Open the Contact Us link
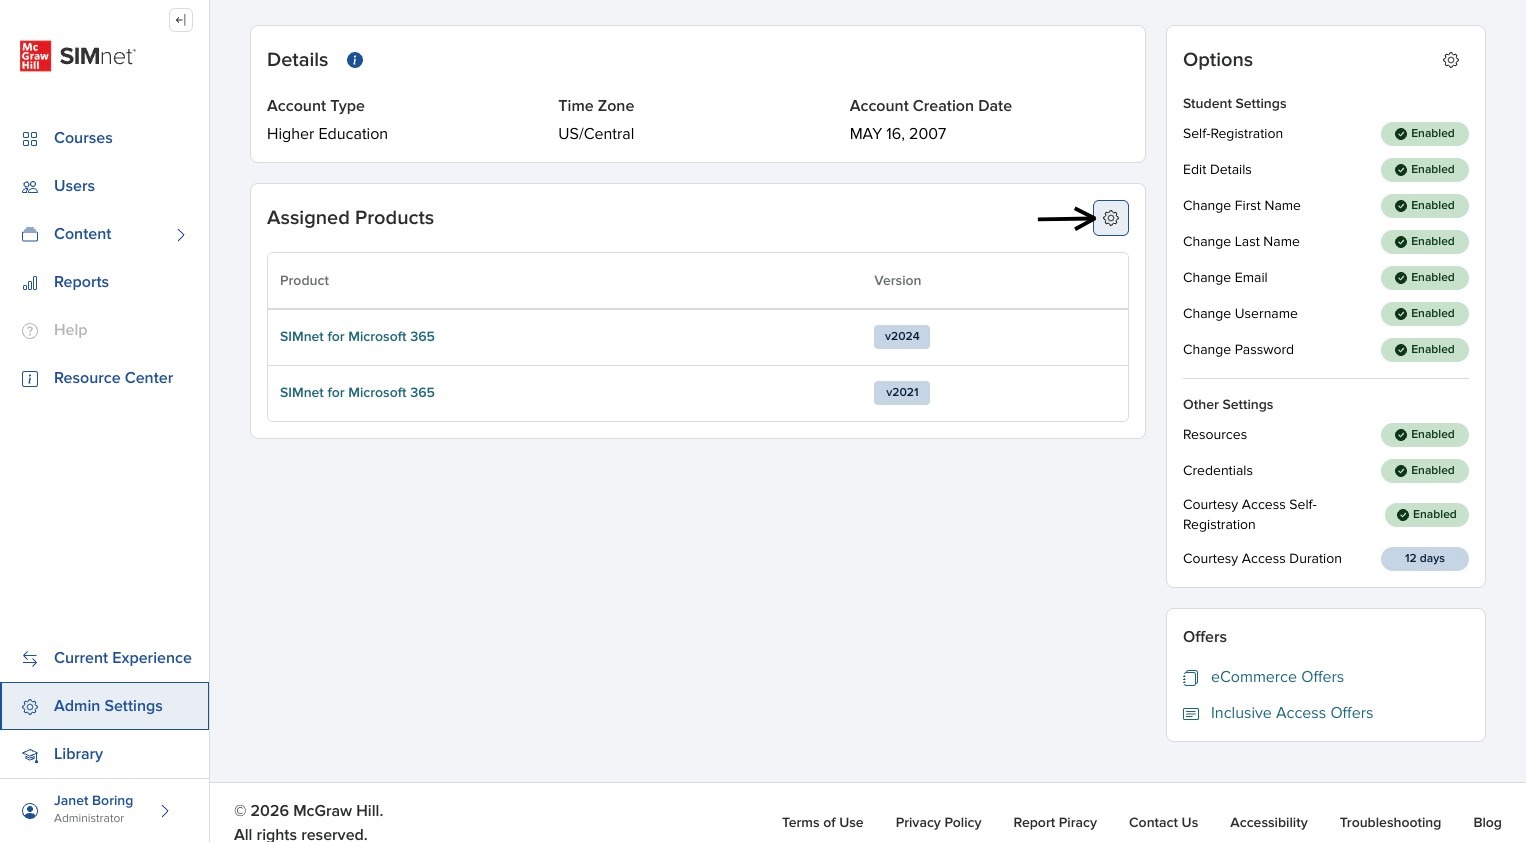Image resolution: width=1526 pixels, height=842 pixels. (x=1163, y=823)
